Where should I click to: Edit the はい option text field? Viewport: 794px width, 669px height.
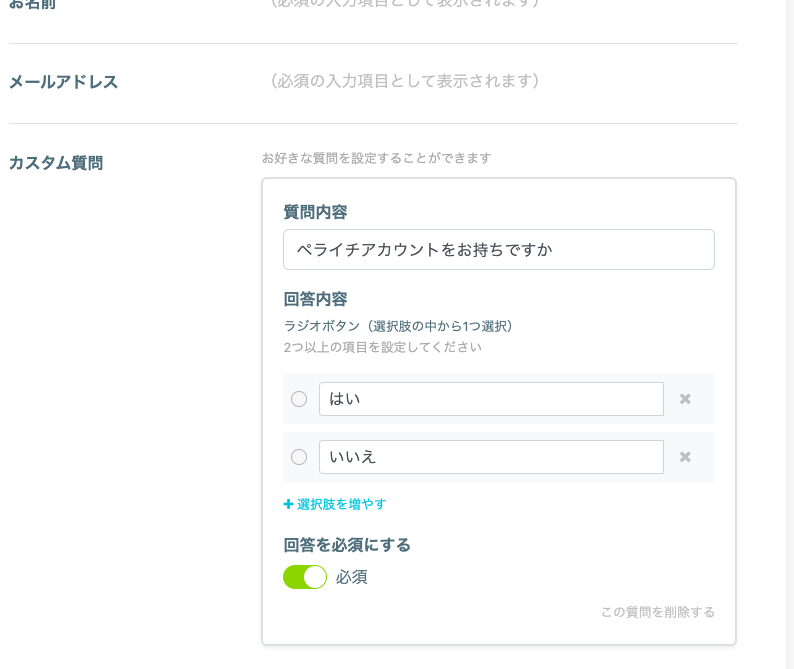tap(491, 399)
